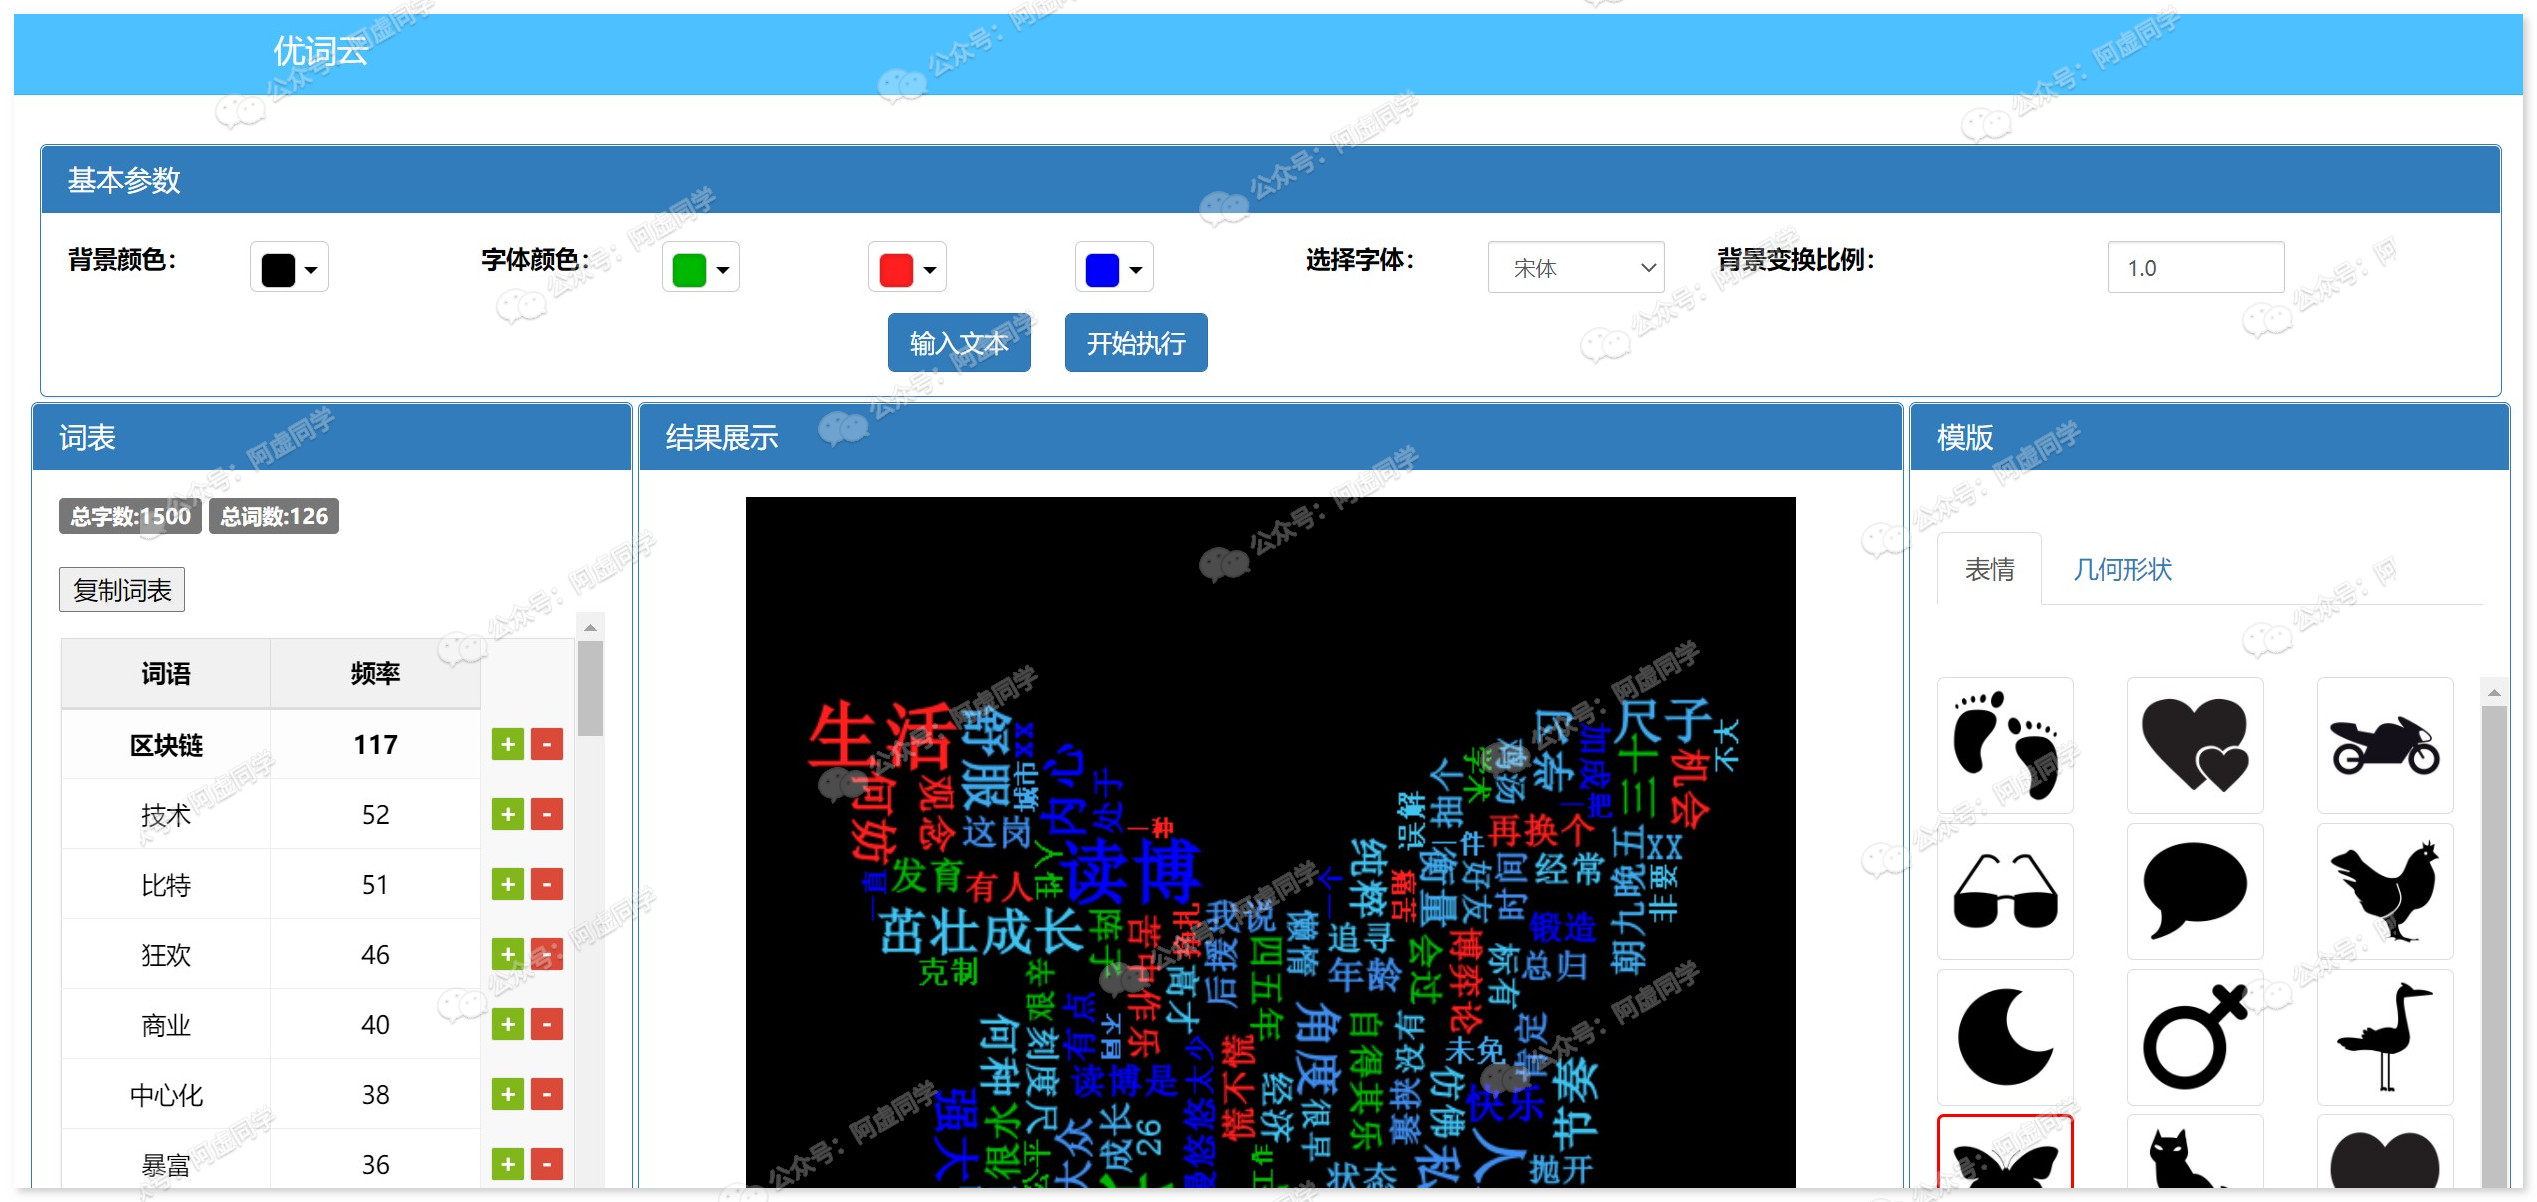
Task: Expand the green font color picker
Action: (x=700, y=268)
